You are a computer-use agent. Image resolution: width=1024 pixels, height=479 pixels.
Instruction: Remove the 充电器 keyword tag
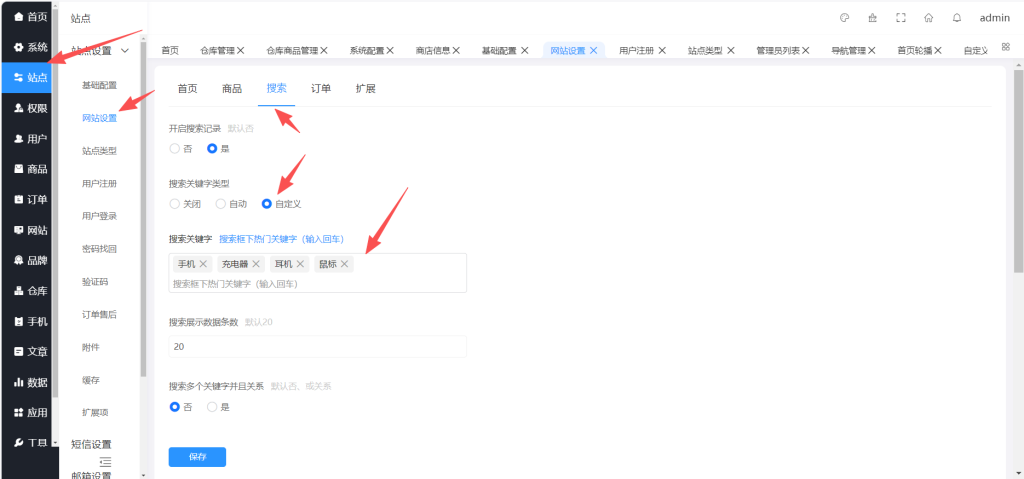(x=256, y=264)
